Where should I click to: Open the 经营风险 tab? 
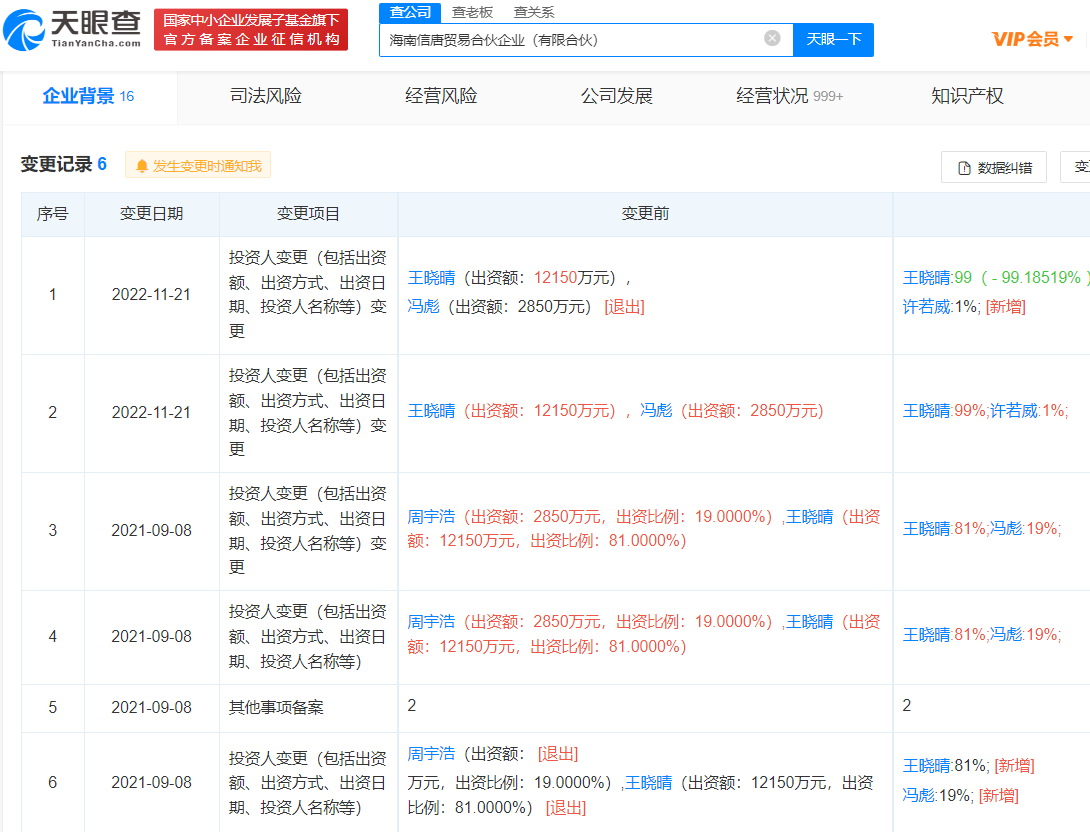(x=441, y=96)
